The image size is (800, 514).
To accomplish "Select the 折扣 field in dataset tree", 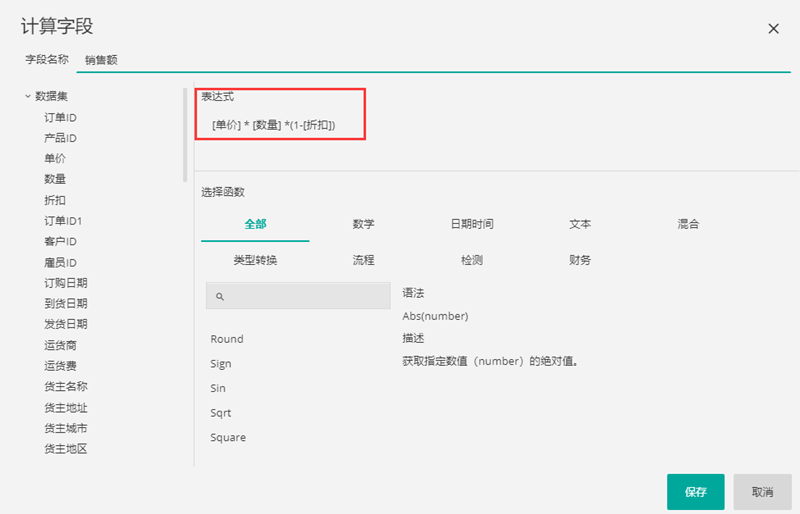I will click(x=55, y=200).
